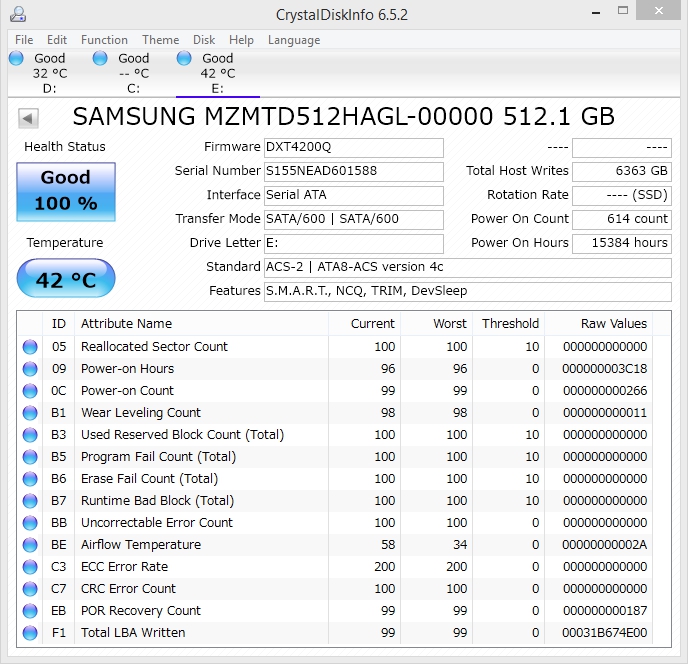Click the Power On Count value 614 count

pyautogui.click(x=622, y=219)
